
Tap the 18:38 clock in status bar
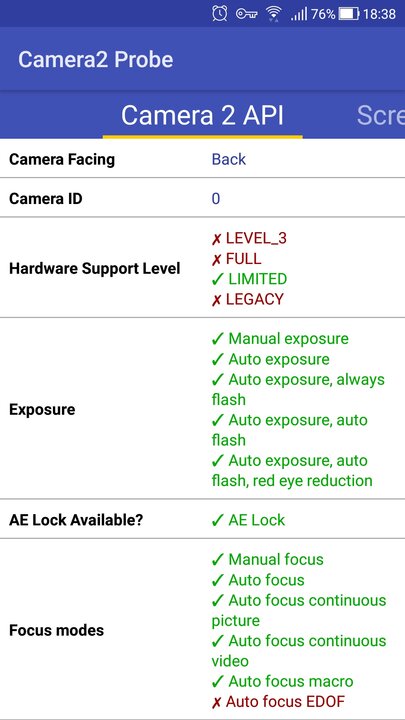pos(379,14)
